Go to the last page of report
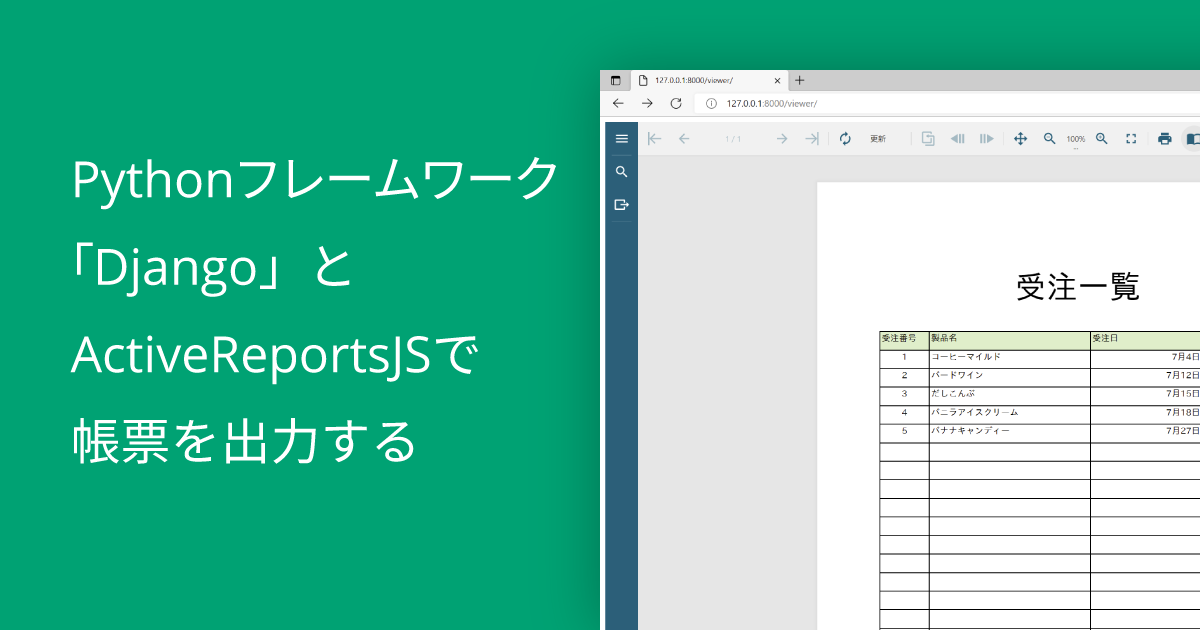This screenshot has width=1200, height=630. pyautogui.click(x=812, y=139)
